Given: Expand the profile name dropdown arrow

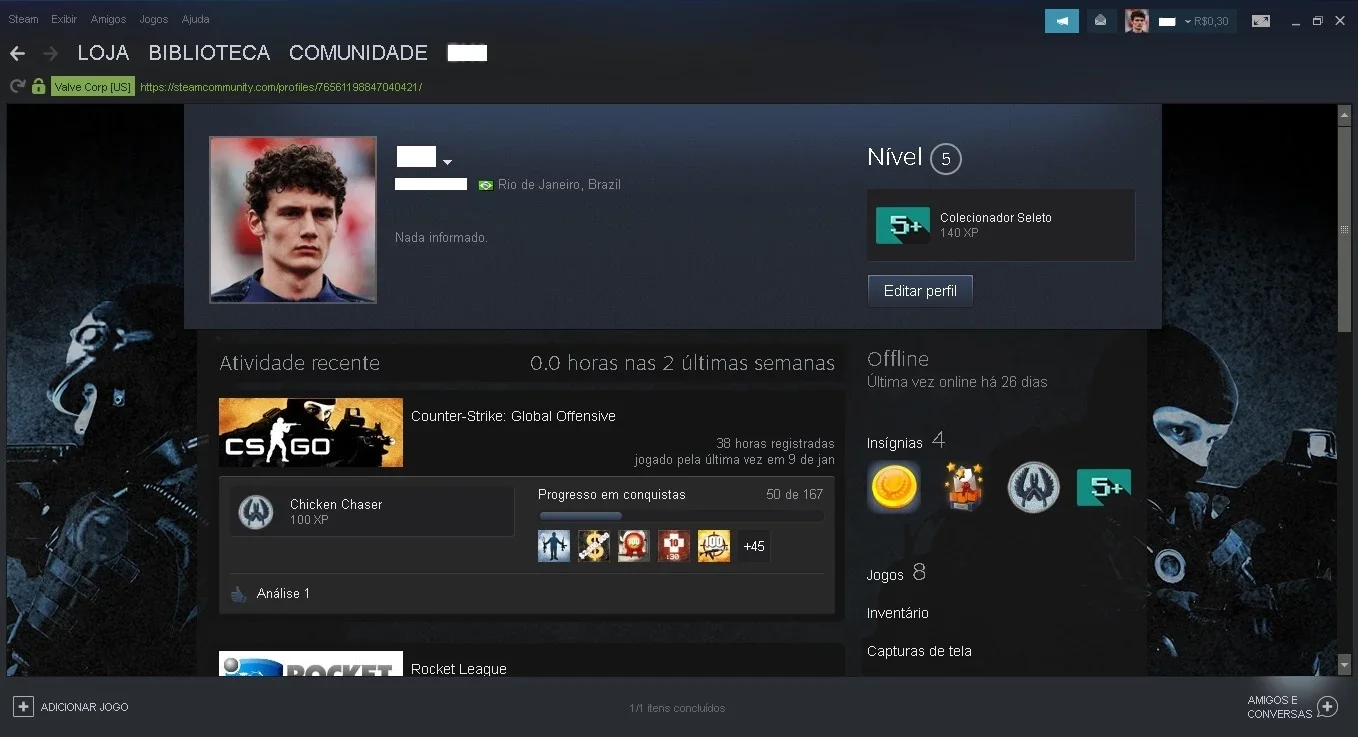Looking at the screenshot, I should (x=448, y=162).
